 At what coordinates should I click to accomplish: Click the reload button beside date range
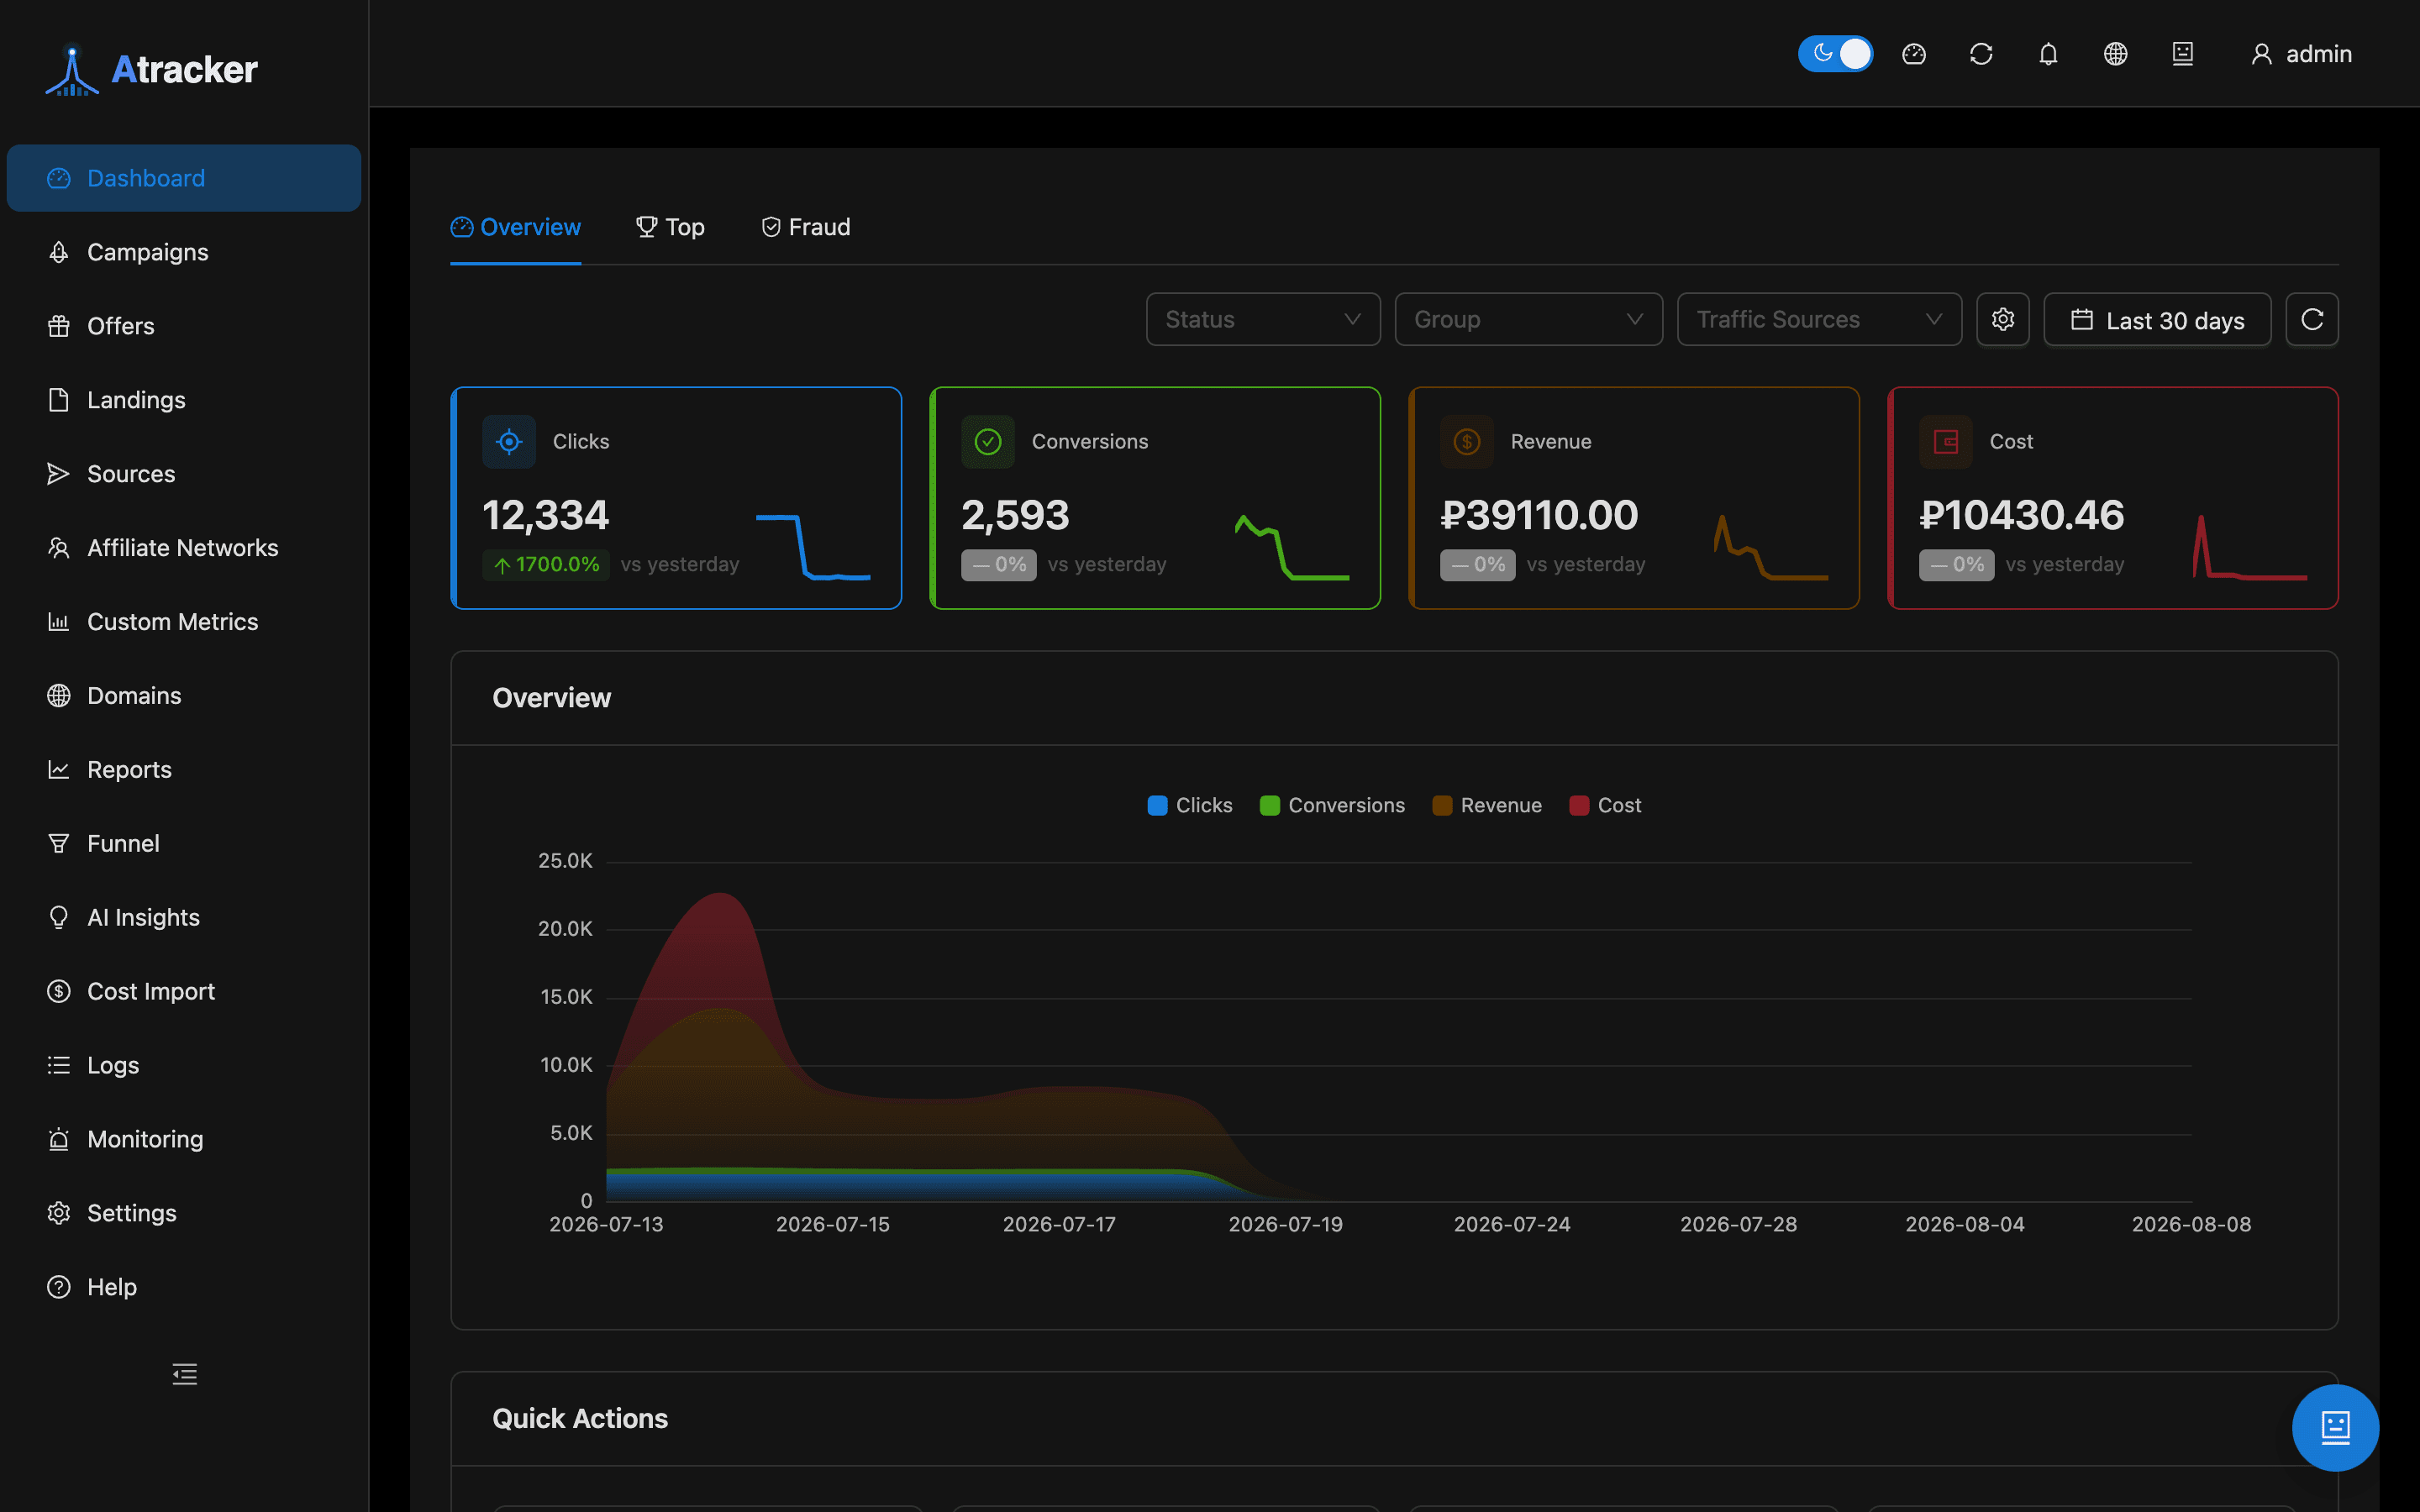2312,320
